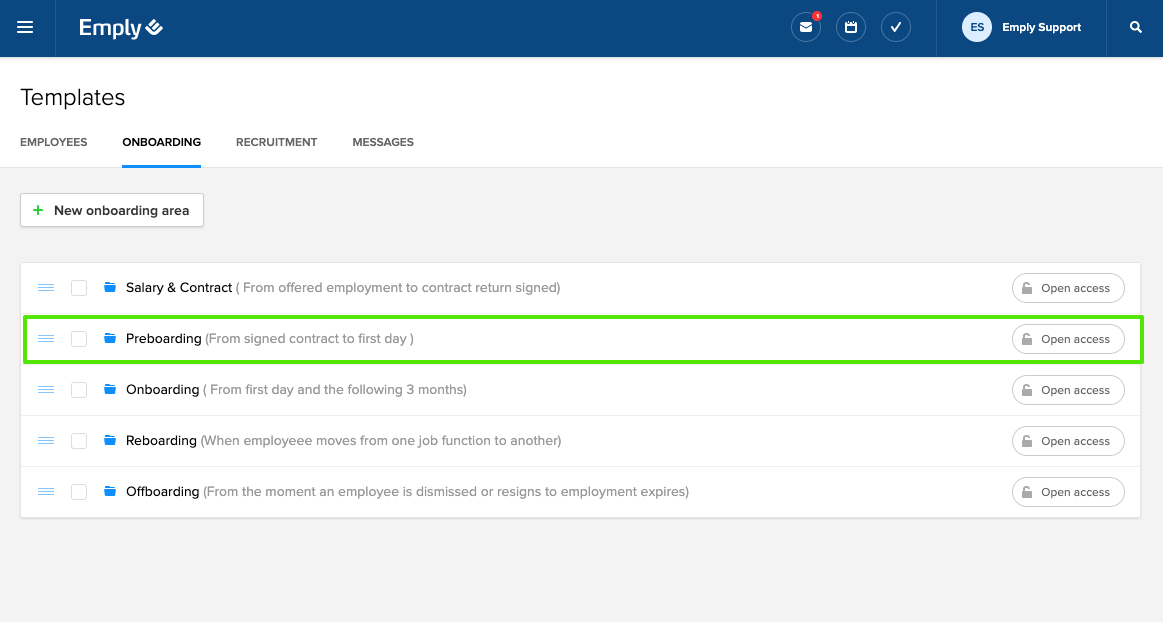Click the Offboarding drag handle icon
Image resolution: width=1163 pixels, height=622 pixels.
tap(46, 492)
